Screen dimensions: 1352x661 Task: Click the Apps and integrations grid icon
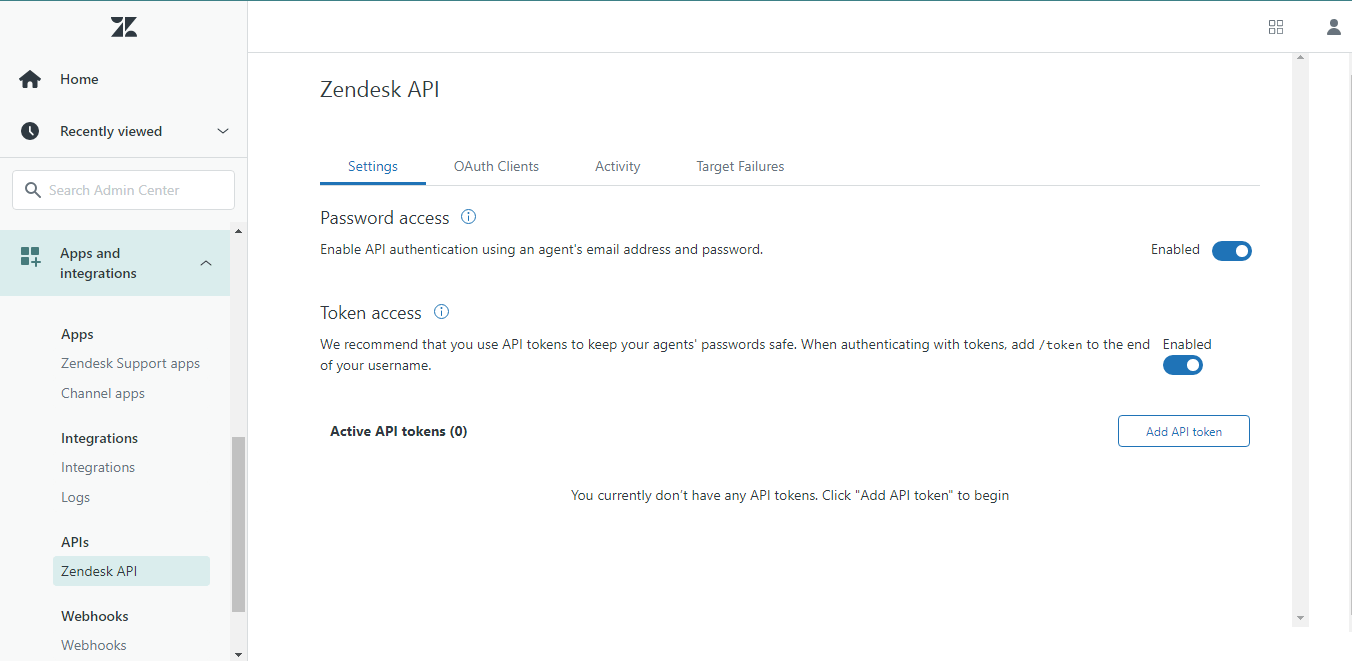pos(30,262)
